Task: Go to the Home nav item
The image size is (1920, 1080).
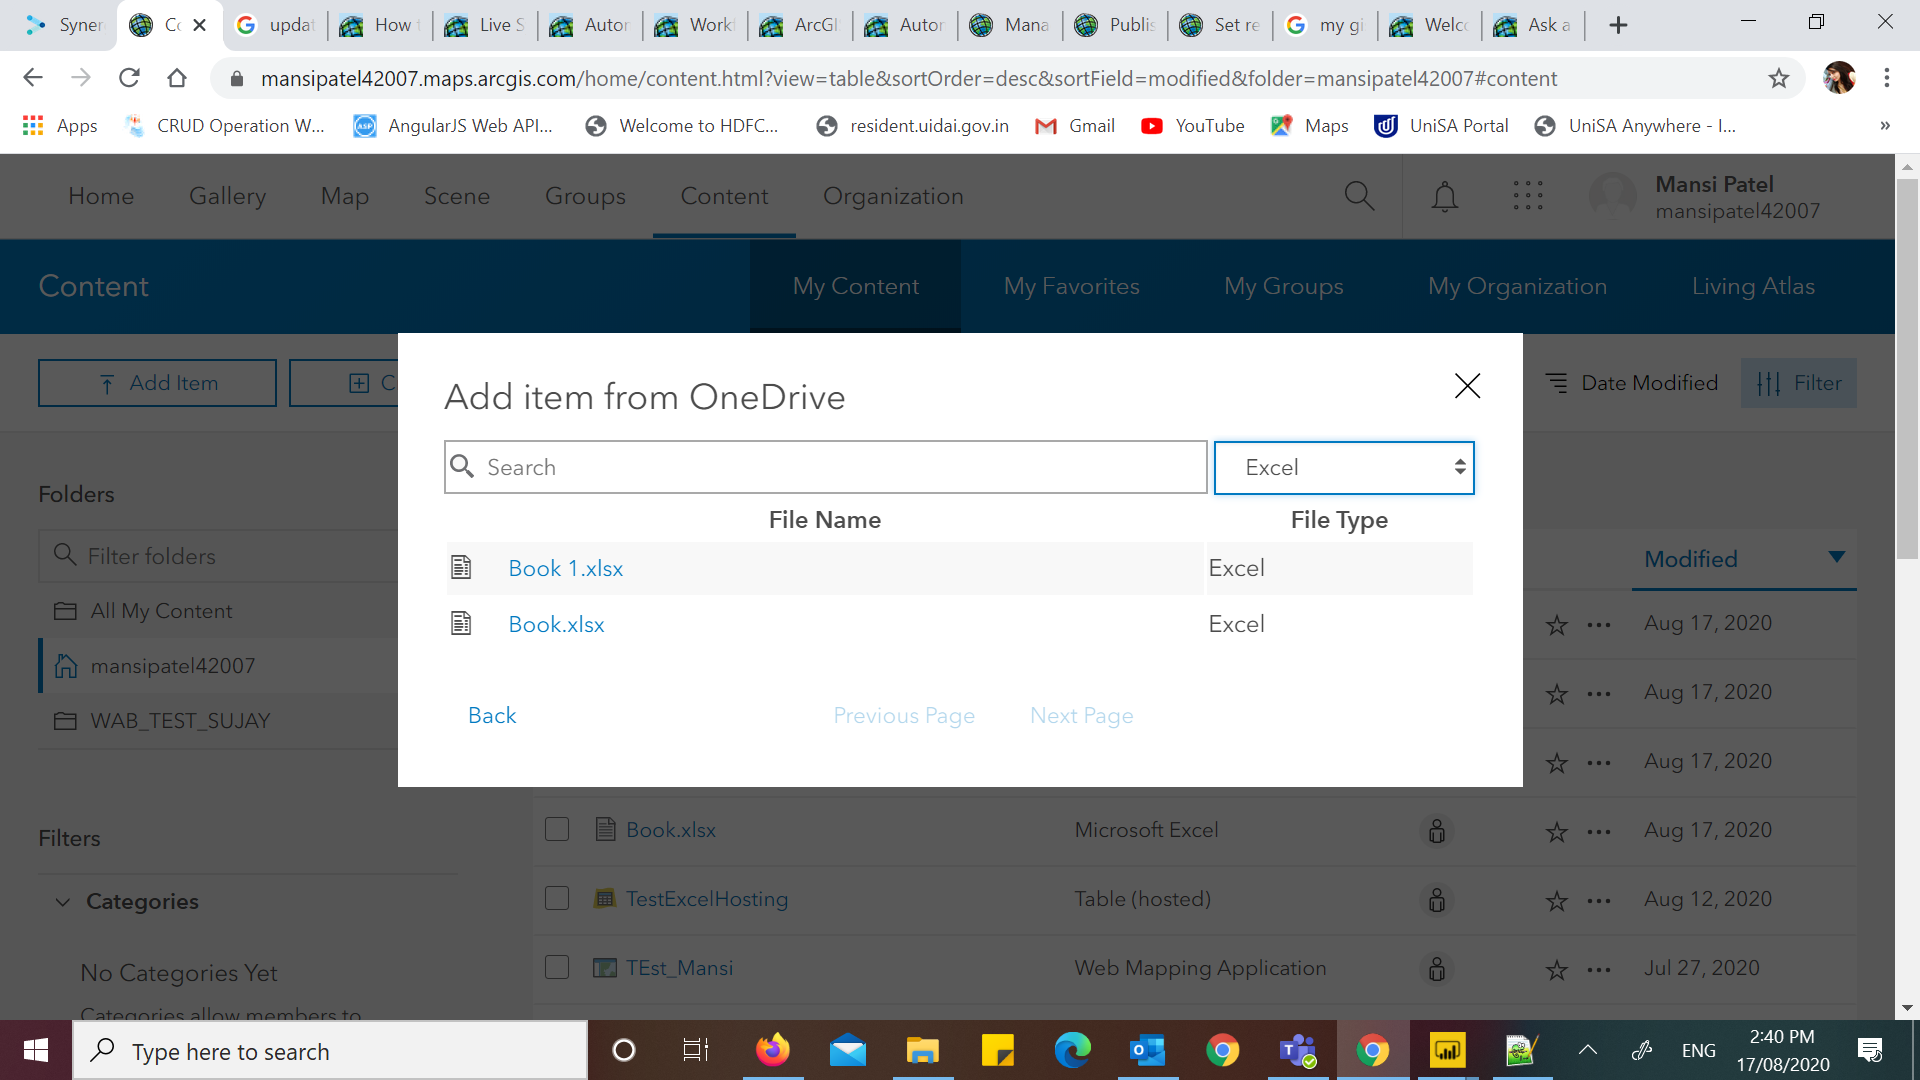Action: click(x=101, y=196)
